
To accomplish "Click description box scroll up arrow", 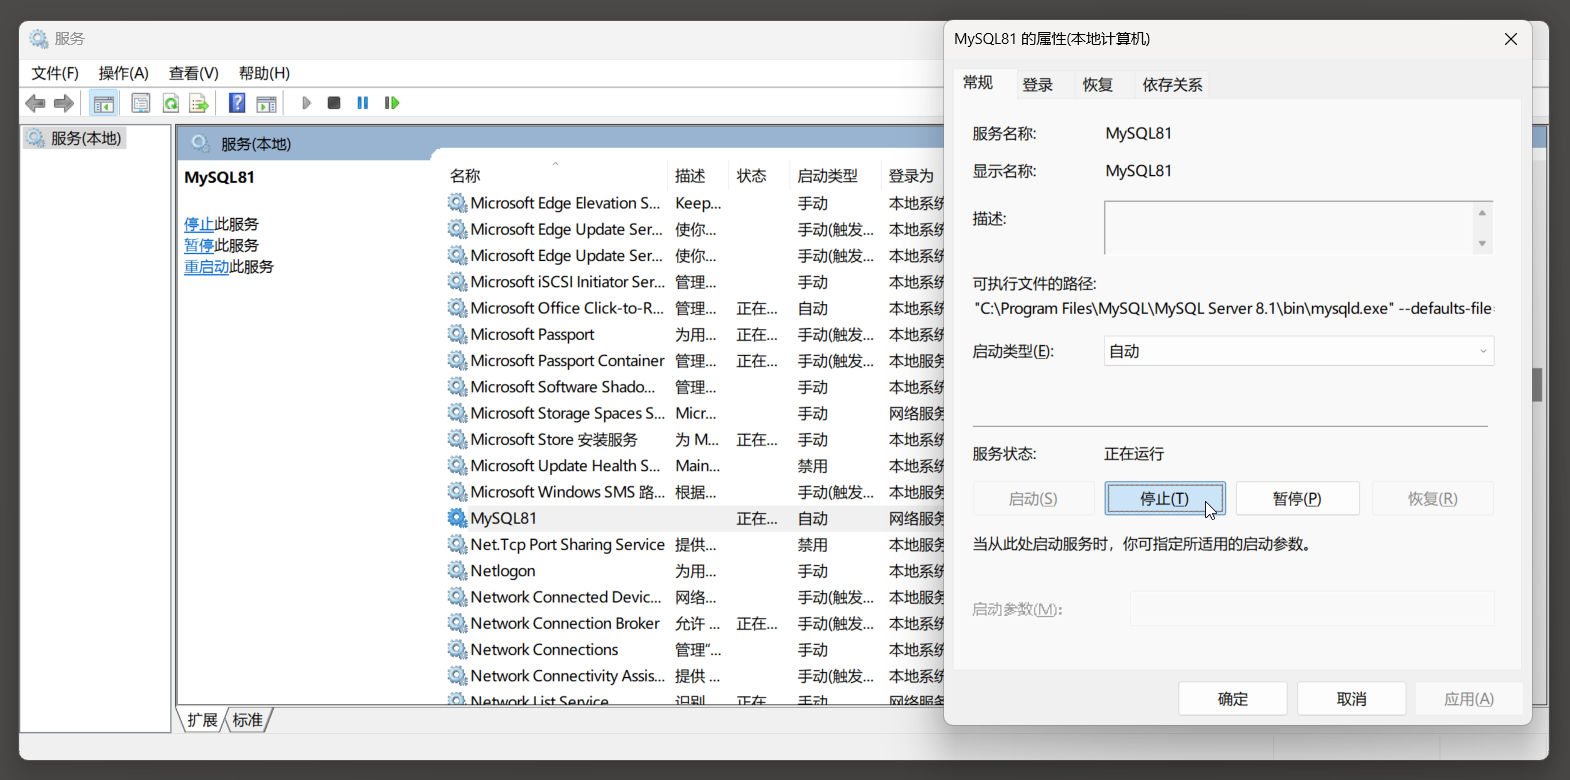I will [1482, 212].
